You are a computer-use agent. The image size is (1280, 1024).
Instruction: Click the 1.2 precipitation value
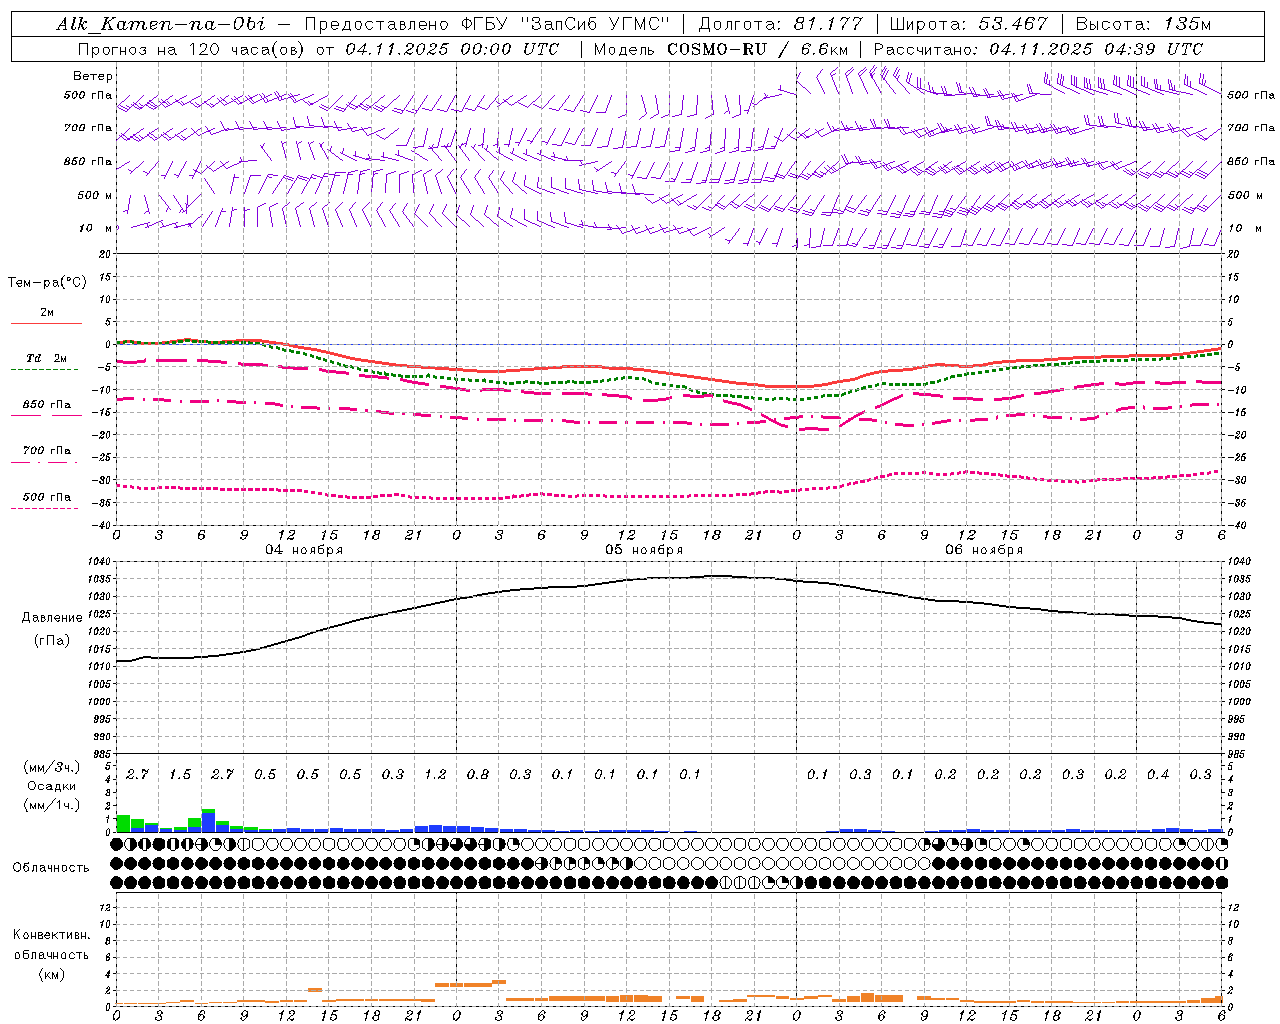tap(435, 775)
